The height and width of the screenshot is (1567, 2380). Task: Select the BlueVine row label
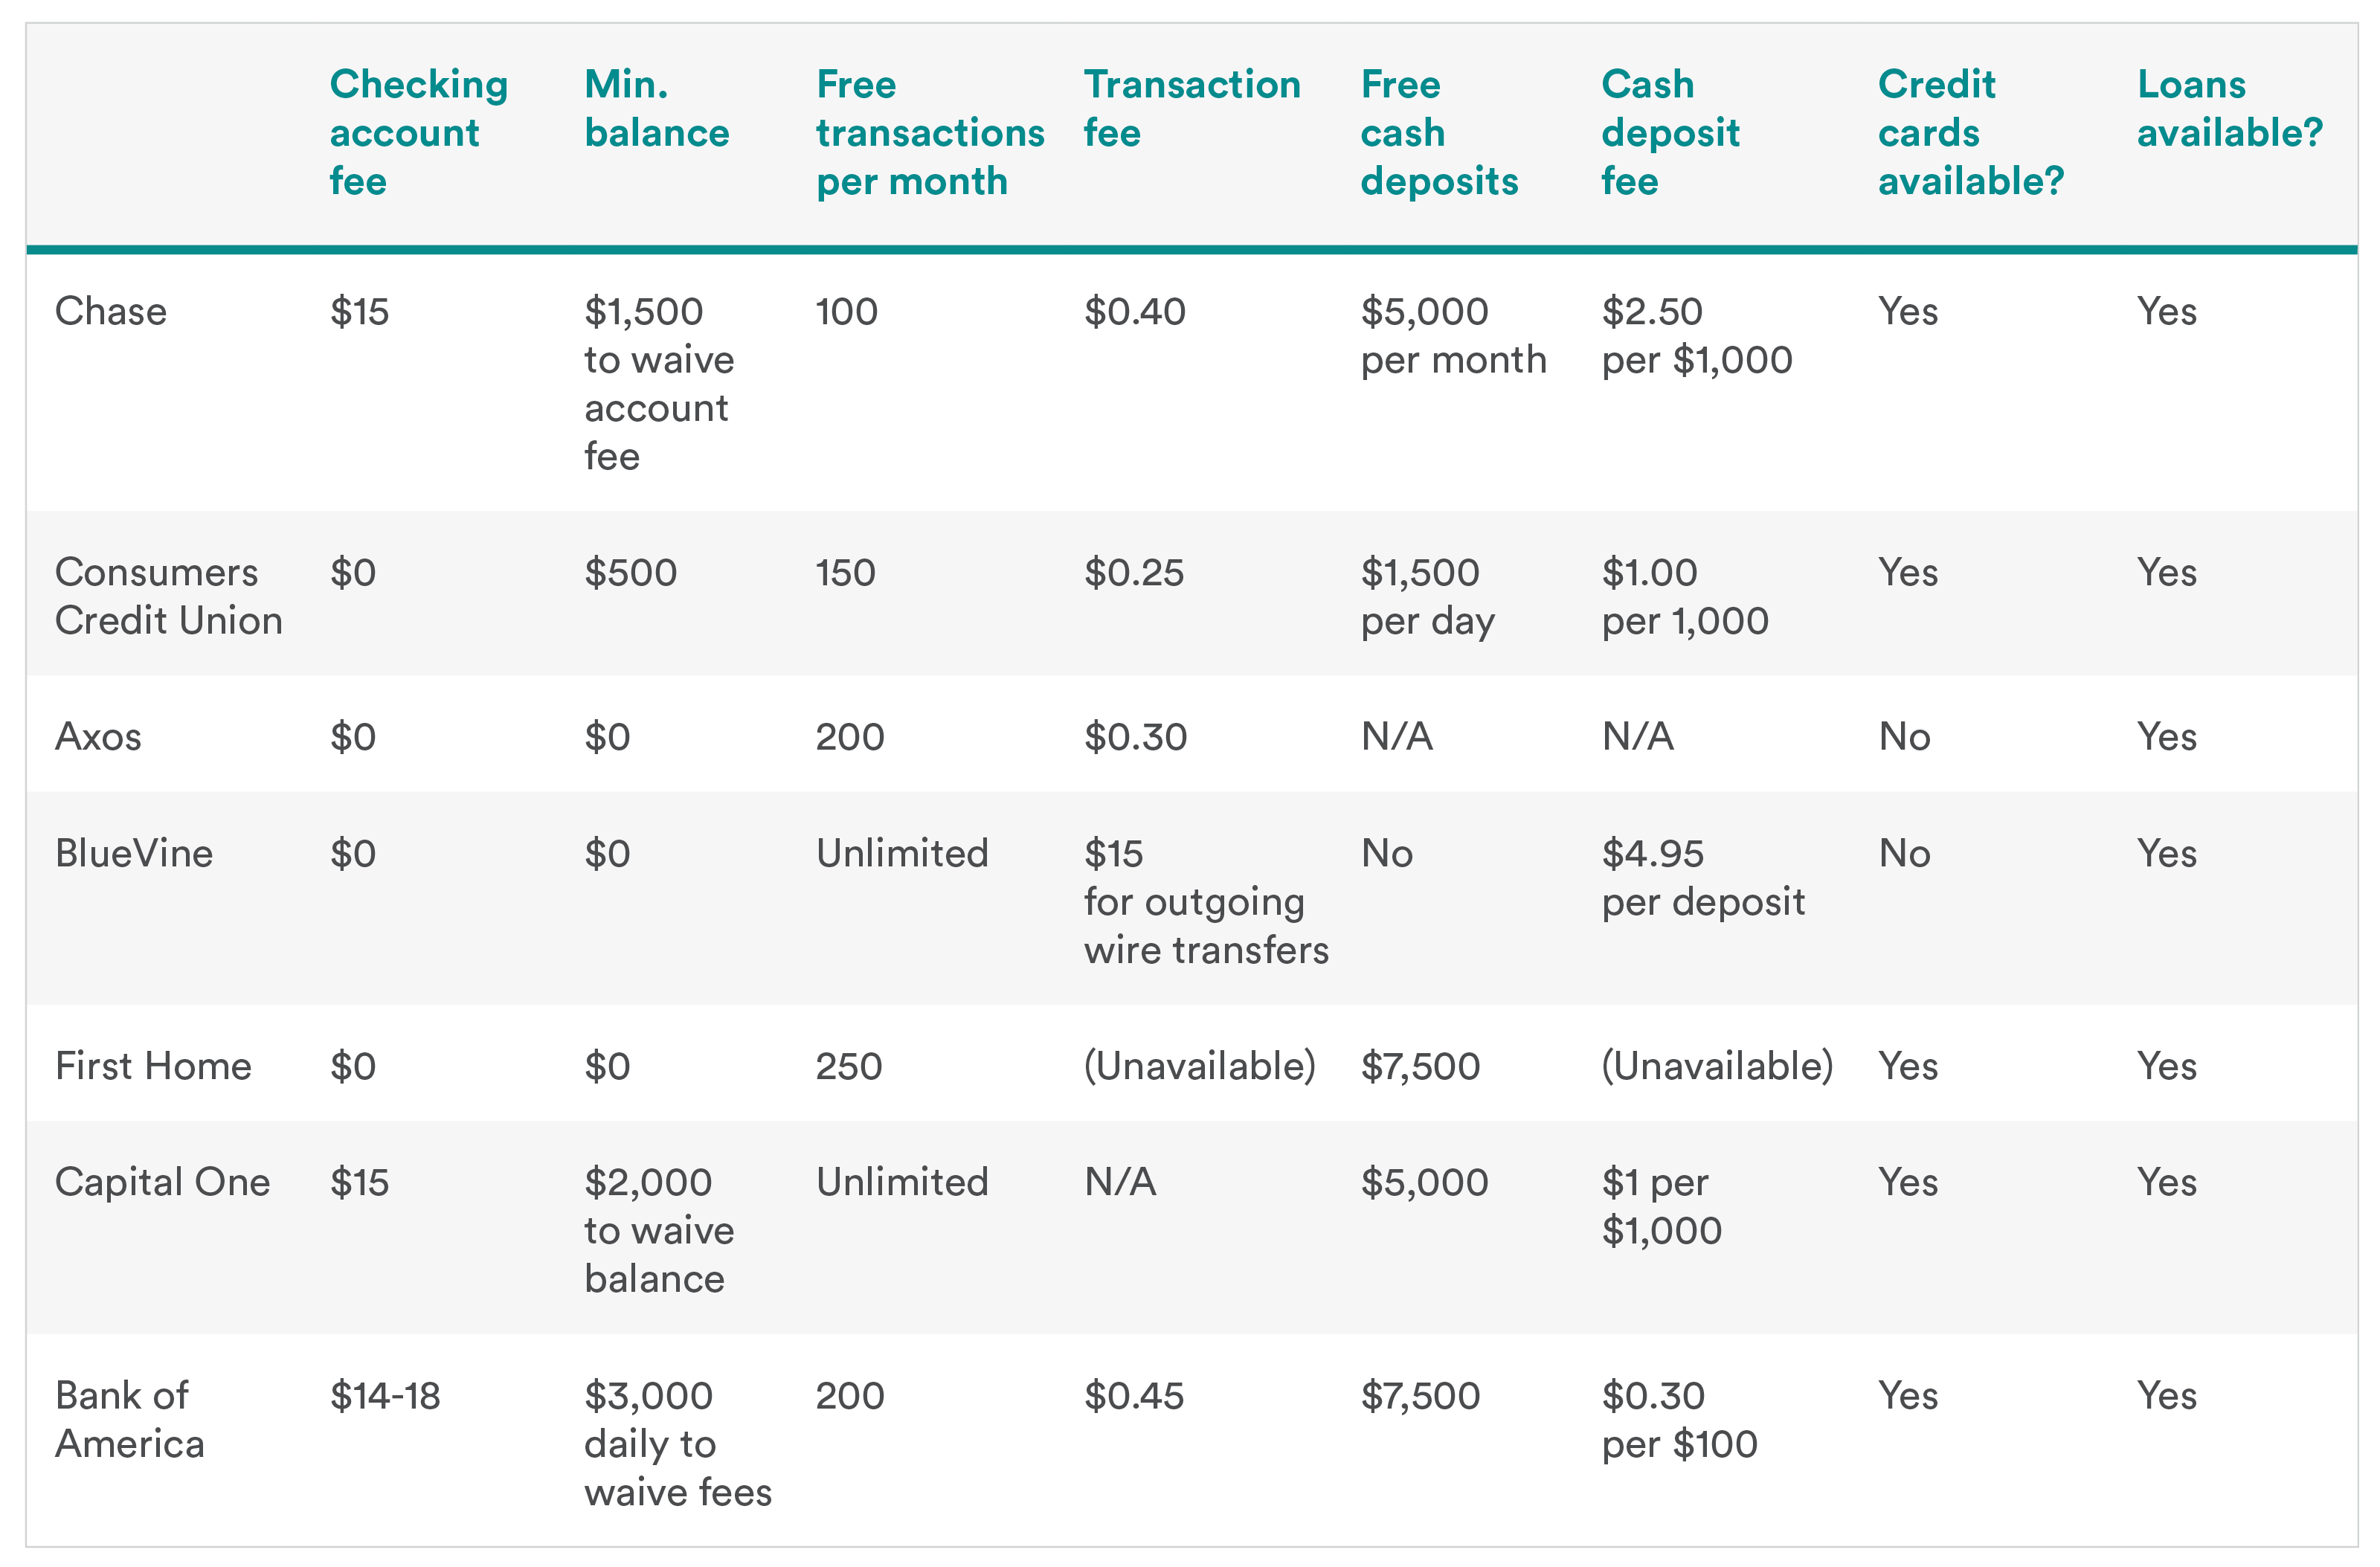click(134, 854)
